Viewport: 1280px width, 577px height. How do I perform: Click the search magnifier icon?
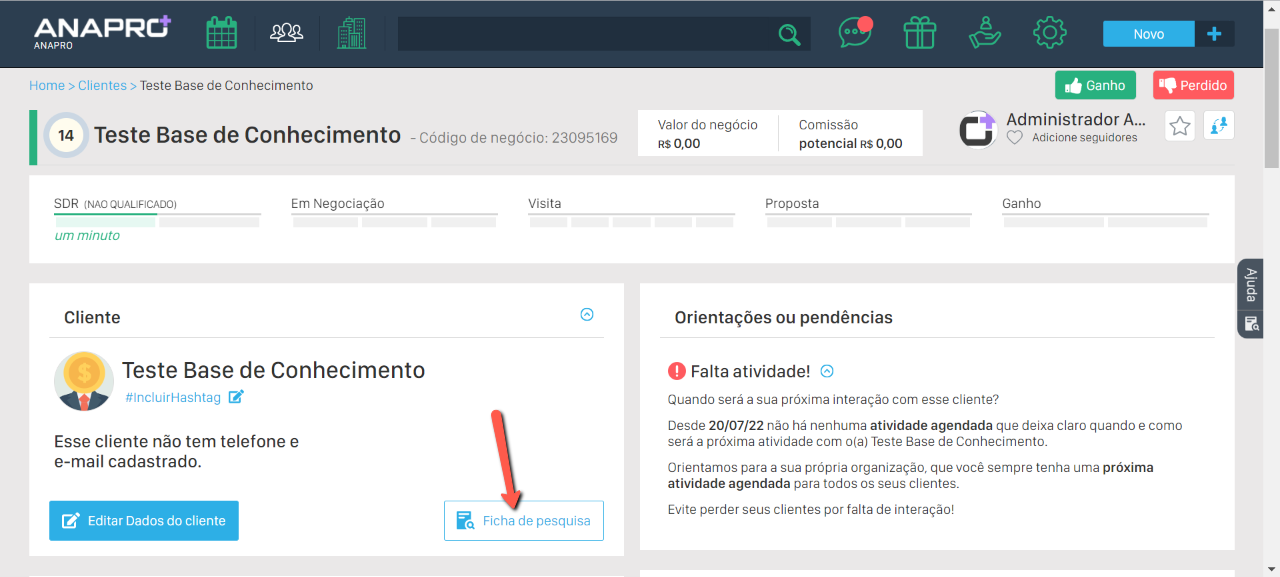tap(789, 35)
